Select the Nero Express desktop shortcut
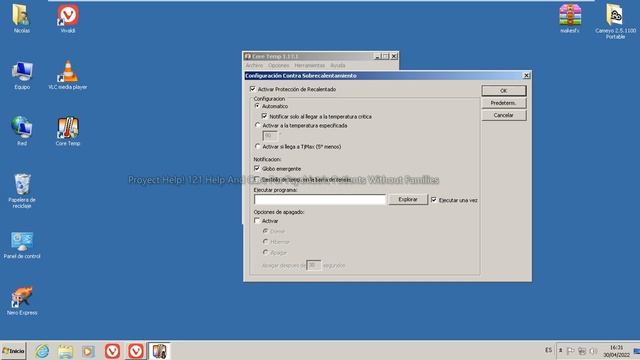Screen dimensions: 640x360 pyautogui.click(x=22, y=301)
